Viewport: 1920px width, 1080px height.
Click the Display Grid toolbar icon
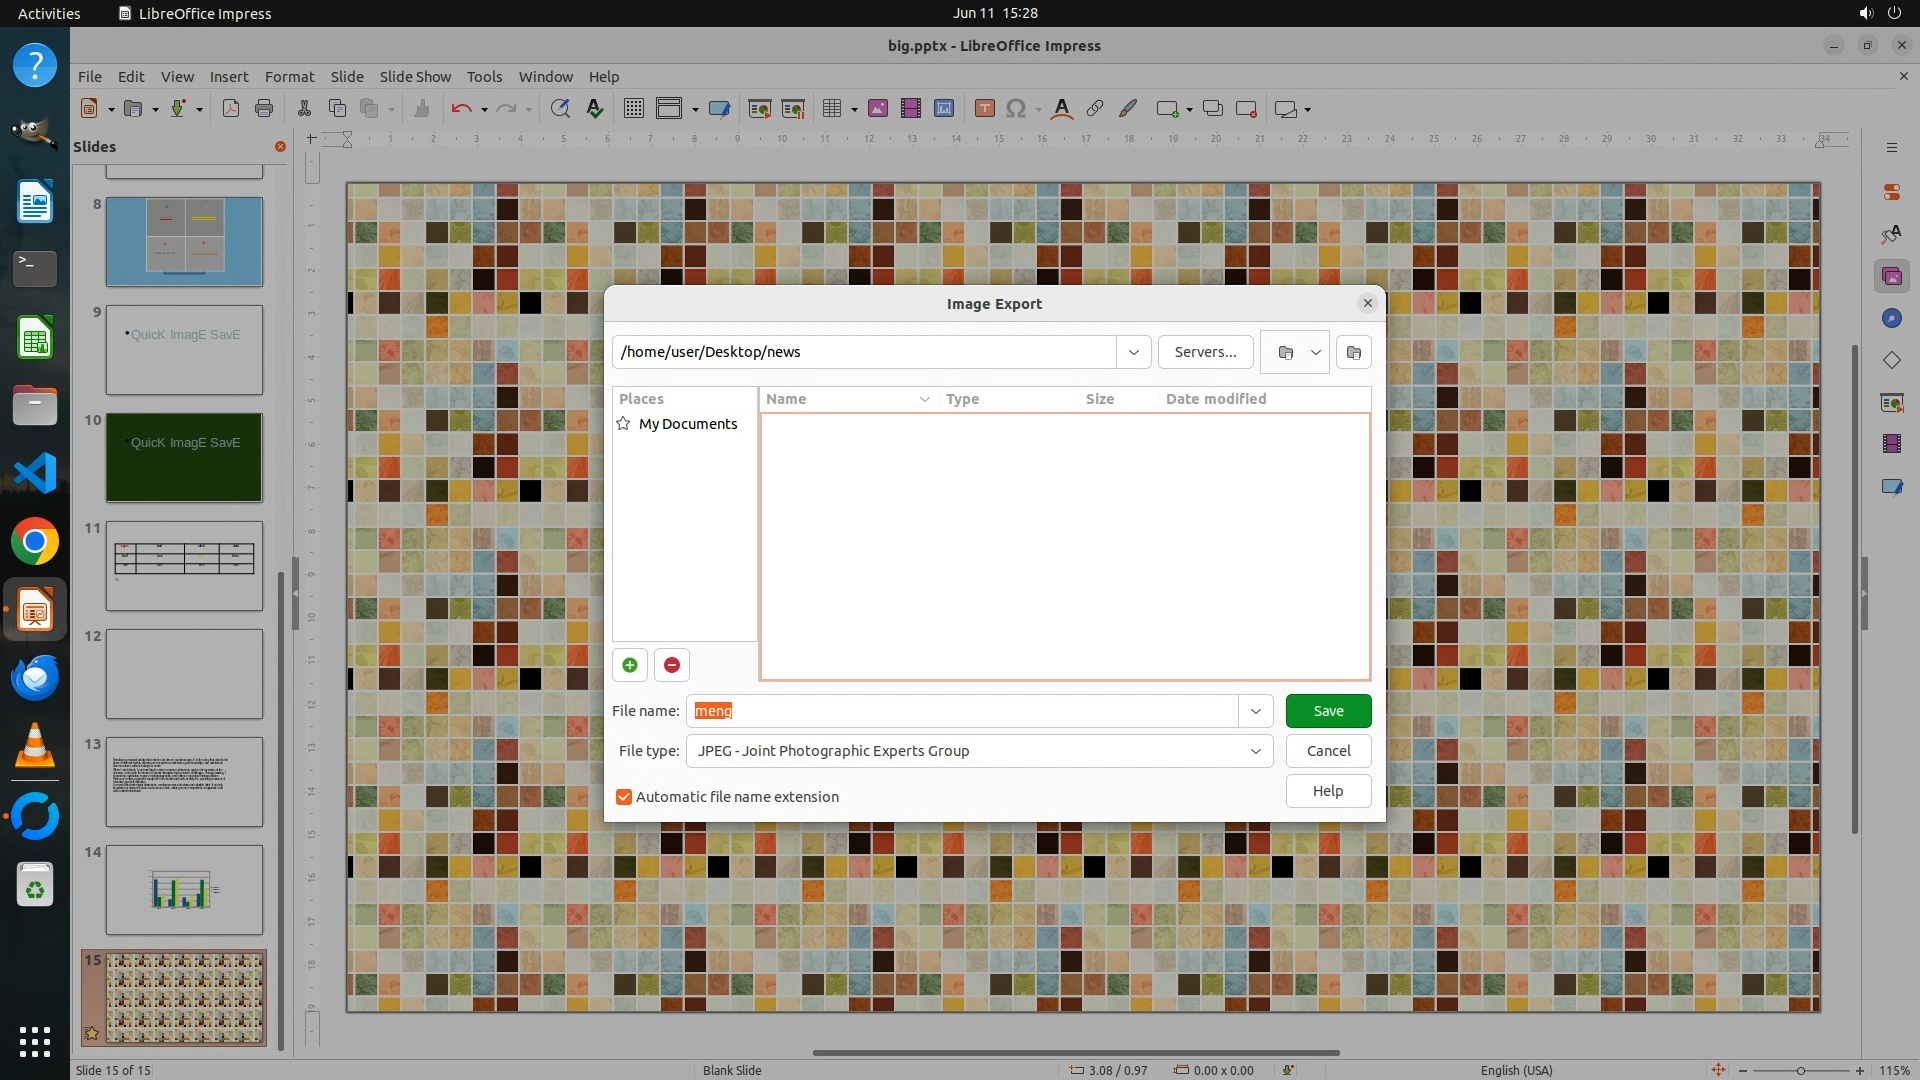(x=634, y=109)
